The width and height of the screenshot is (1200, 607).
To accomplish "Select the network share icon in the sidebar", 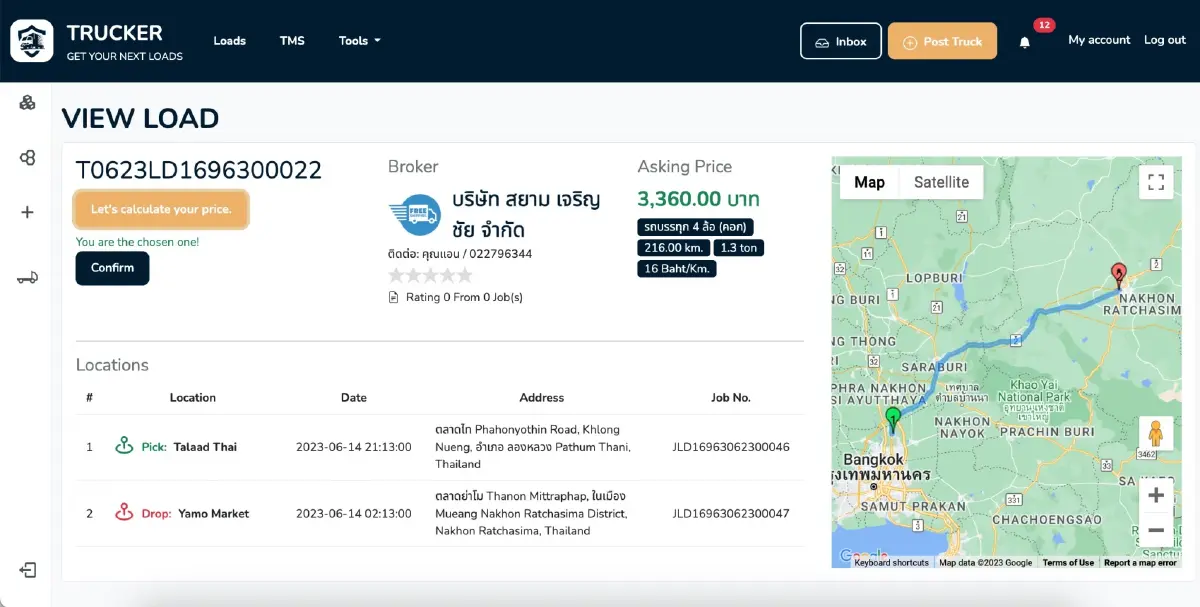I will [x=27, y=157].
